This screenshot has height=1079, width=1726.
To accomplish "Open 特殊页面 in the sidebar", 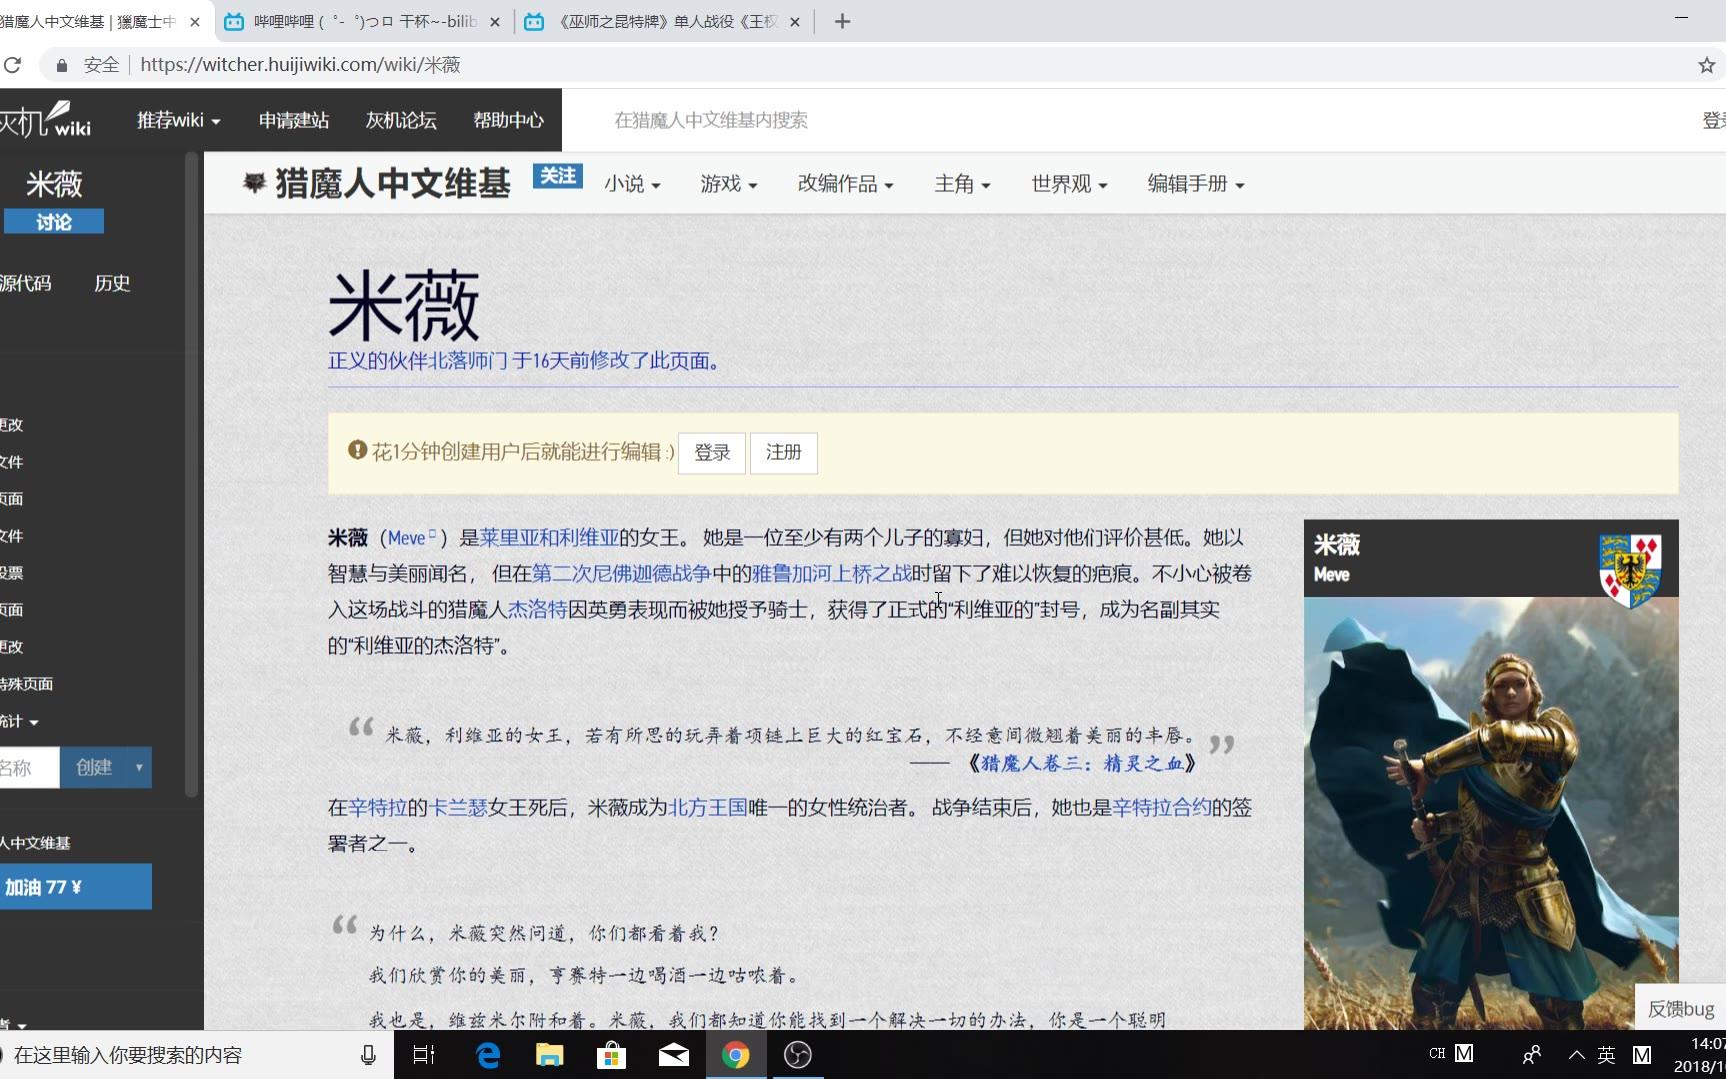I will point(26,684).
